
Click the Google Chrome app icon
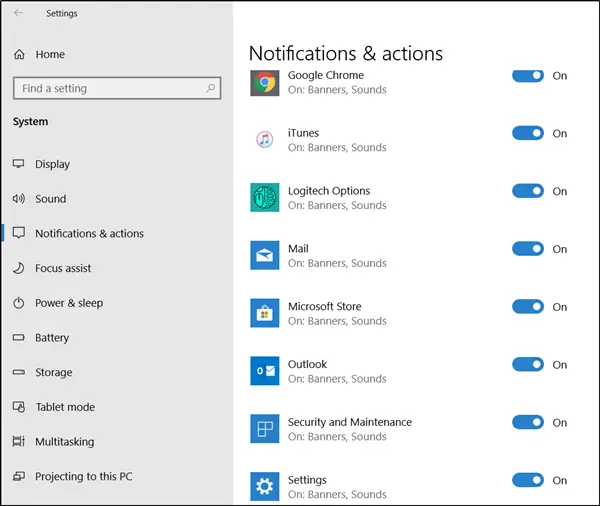[264, 82]
